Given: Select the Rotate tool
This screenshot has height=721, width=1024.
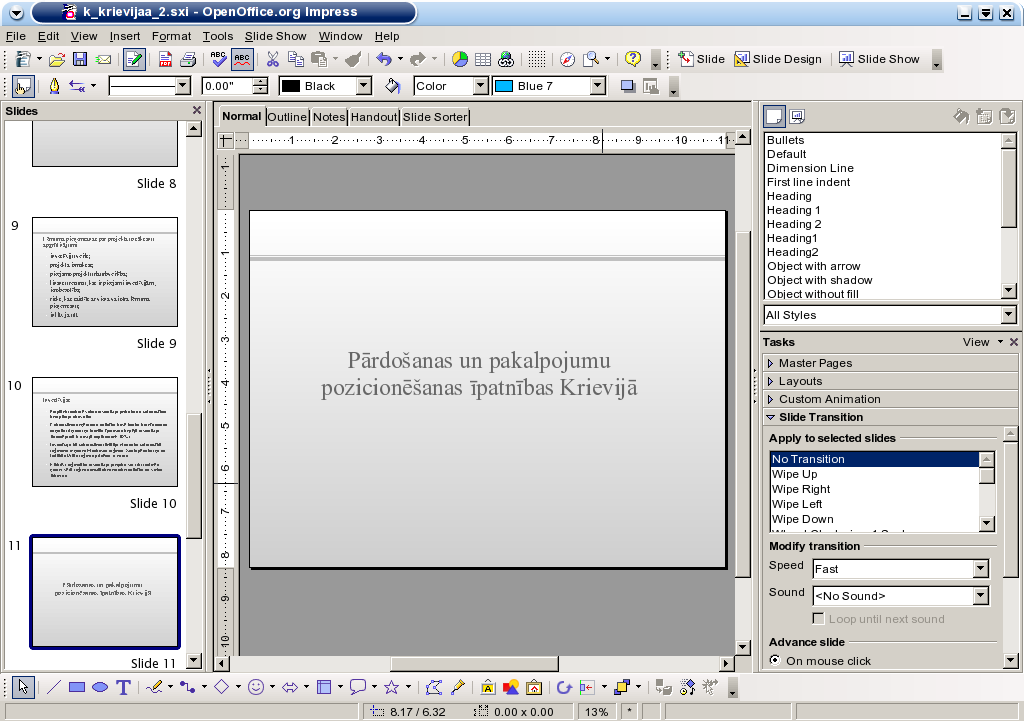Looking at the screenshot, I should [x=564, y=687].
